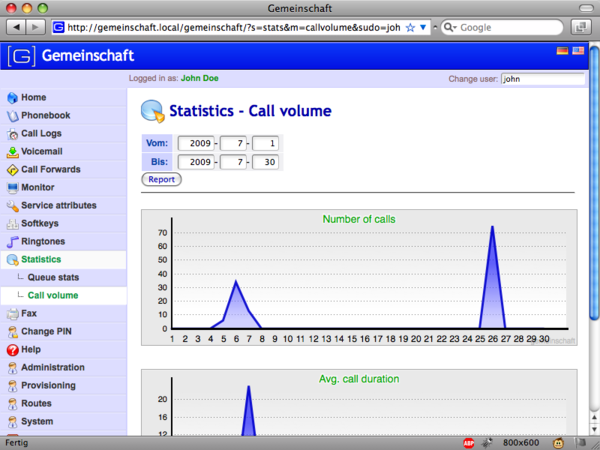This screenshot has height=450, width=600.
Task: Click the browser back arrow button
Action: click(16, 27)
